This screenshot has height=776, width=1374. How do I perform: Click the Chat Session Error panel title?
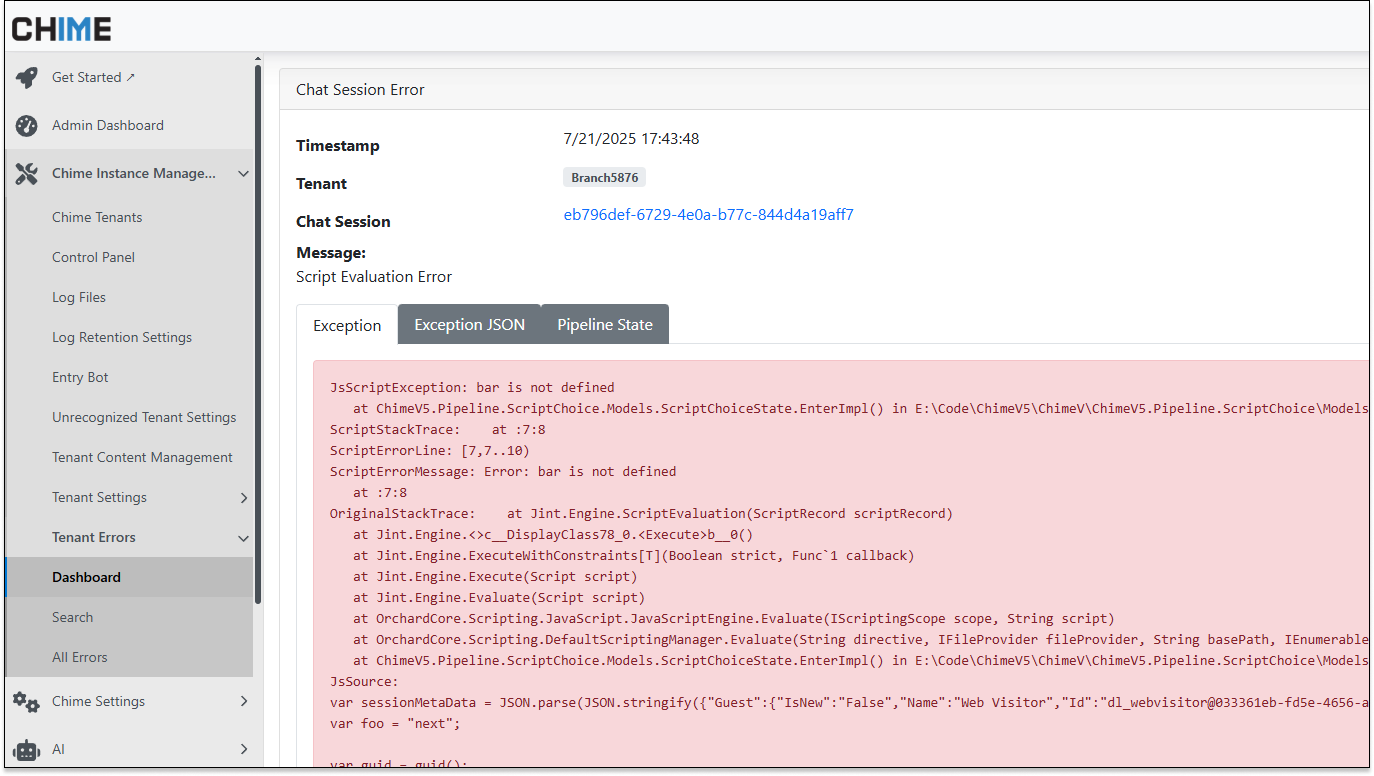click(x=360, y=89)
